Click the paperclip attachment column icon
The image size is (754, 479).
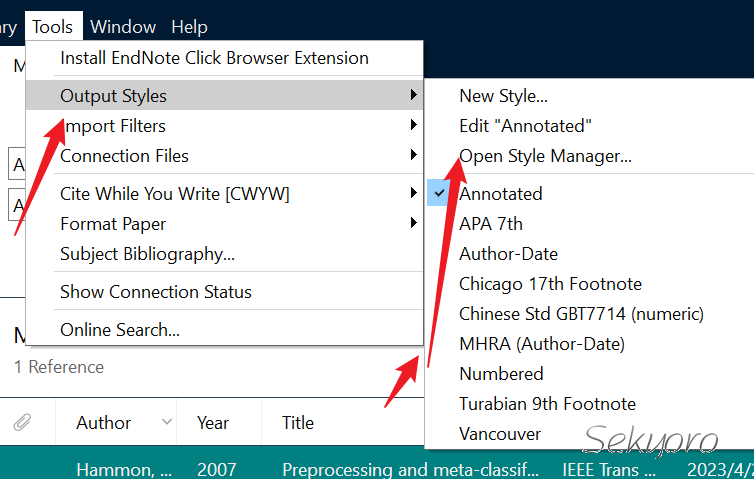pyautogui.click(x=22, y=423)
